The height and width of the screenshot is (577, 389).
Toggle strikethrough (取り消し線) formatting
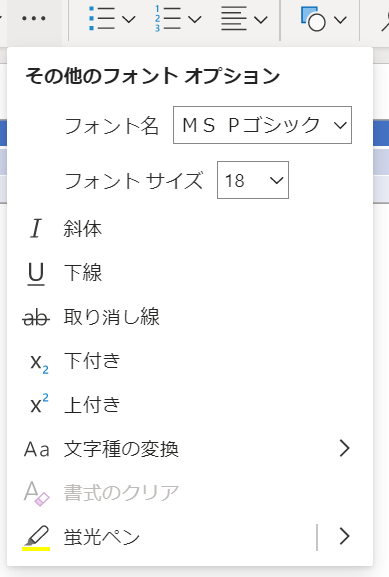point(190,317)
